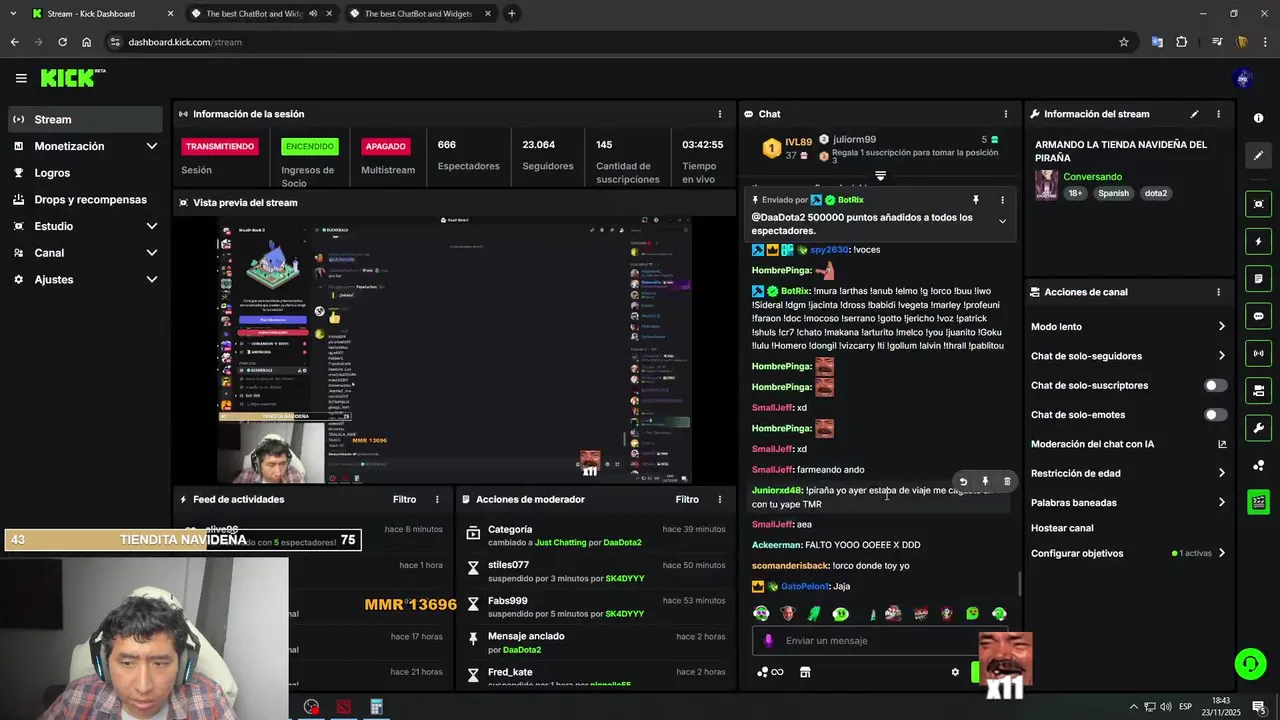
Task: Click the wrench icon in right sidebar
Action: 1258,428
